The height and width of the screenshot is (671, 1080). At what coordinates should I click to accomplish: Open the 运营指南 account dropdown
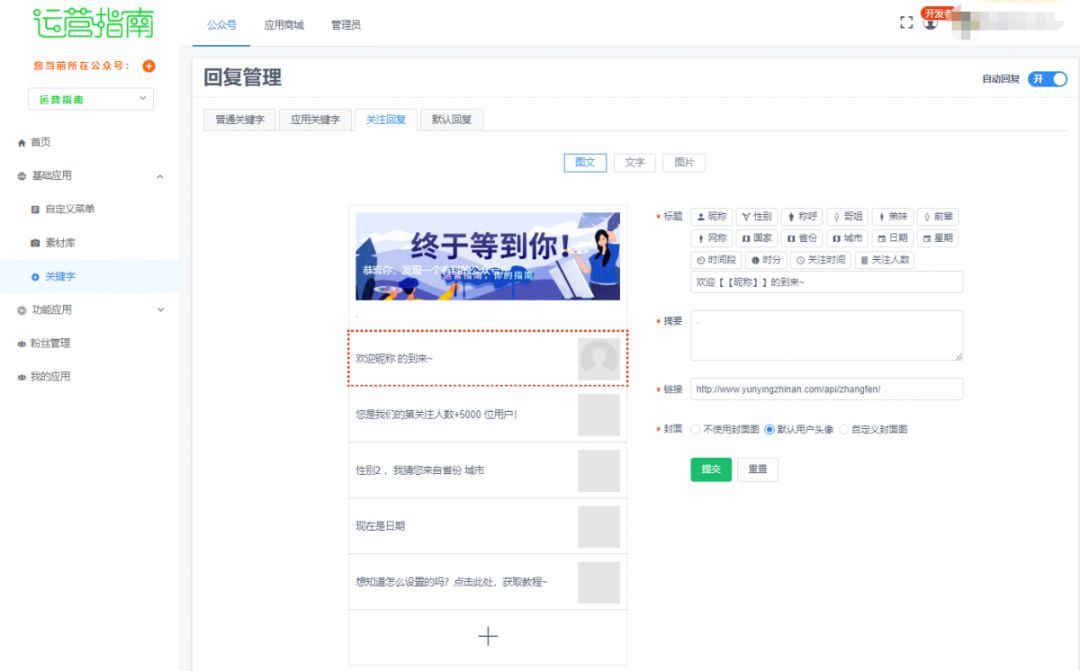[x=90, y=99]
